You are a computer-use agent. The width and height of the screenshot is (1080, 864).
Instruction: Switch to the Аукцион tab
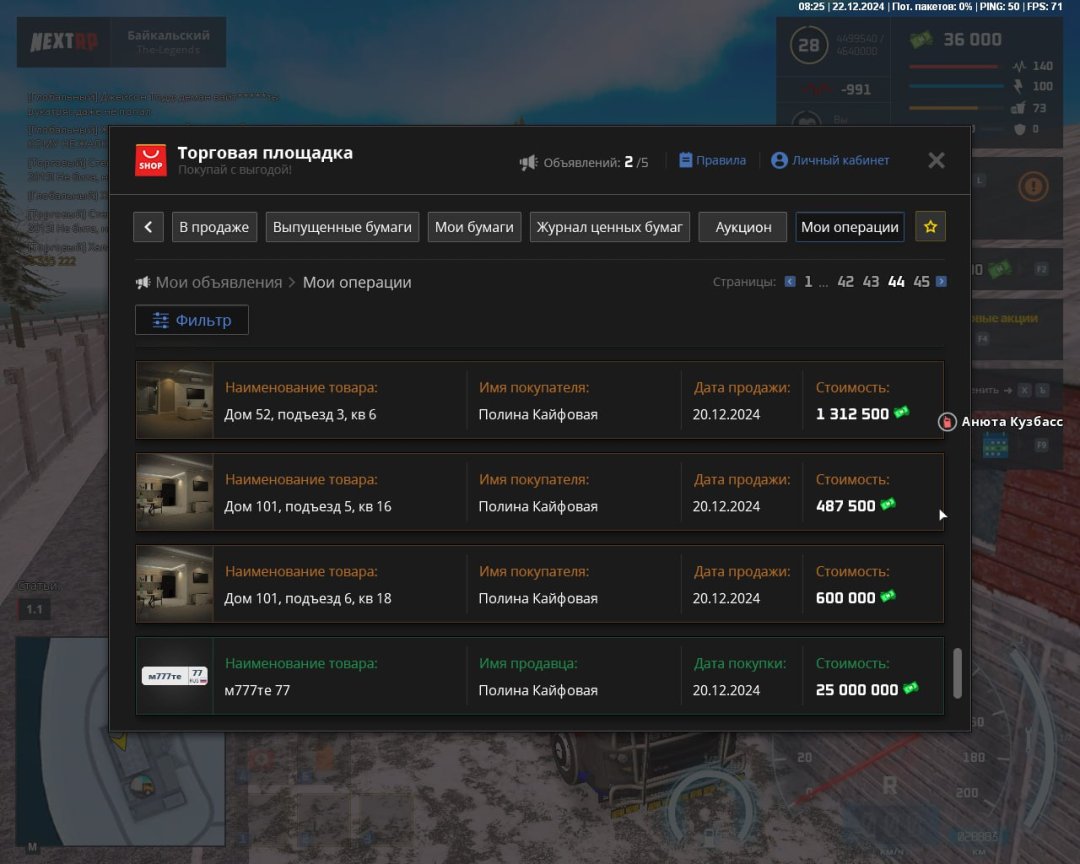tap(742, 227)
